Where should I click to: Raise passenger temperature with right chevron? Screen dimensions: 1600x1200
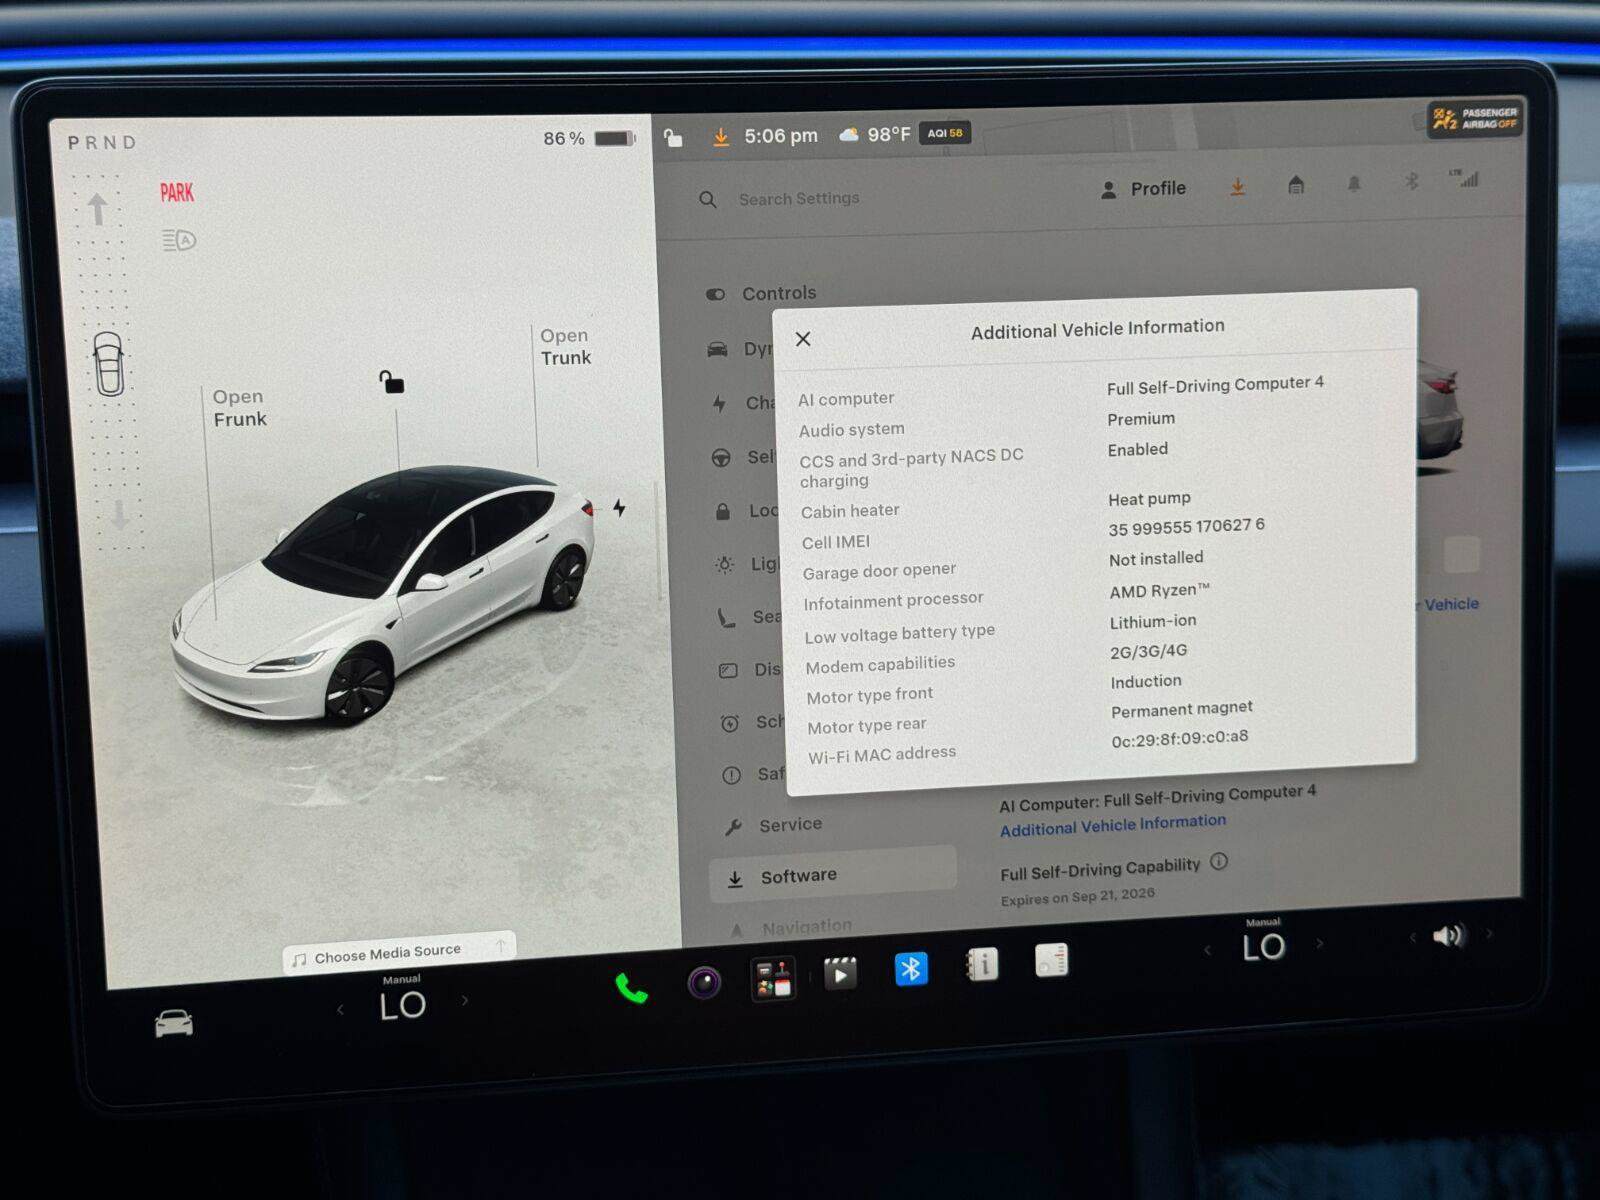click(1320, 942)
